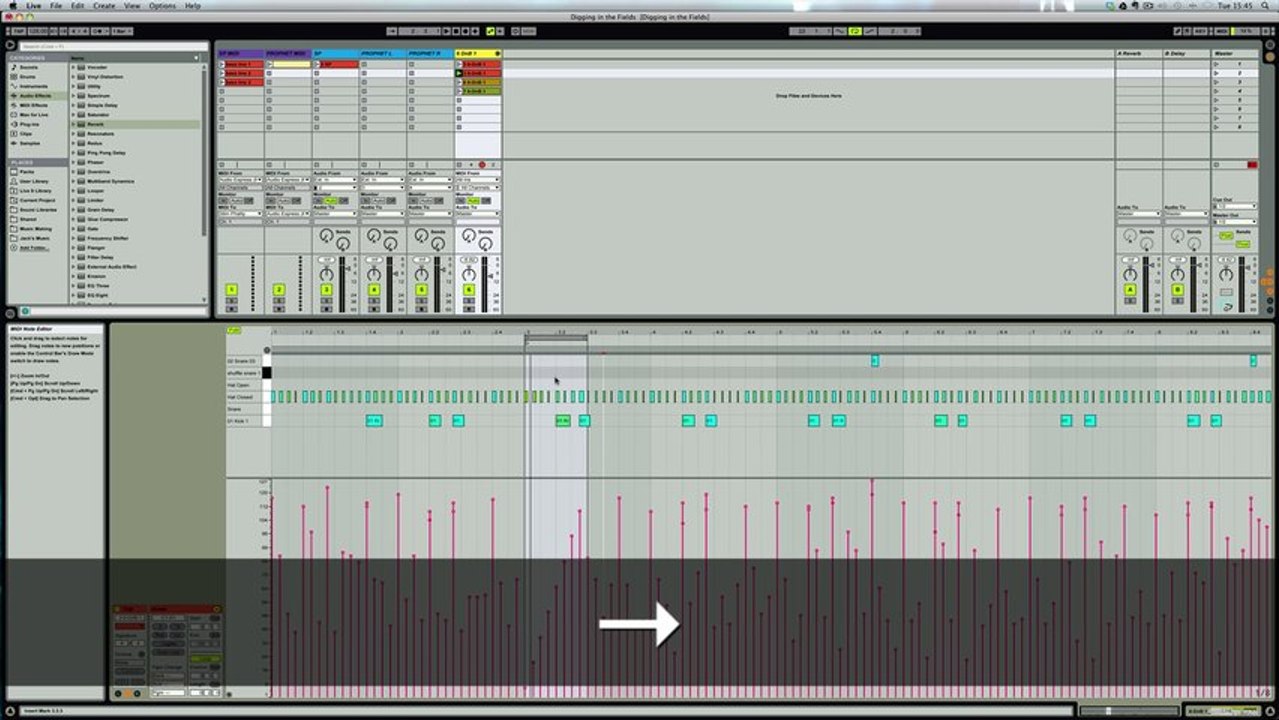Open the 1 Bar quantization menu
The width and height of the screenshot is (1279, 720).
[x=122, y=32]
